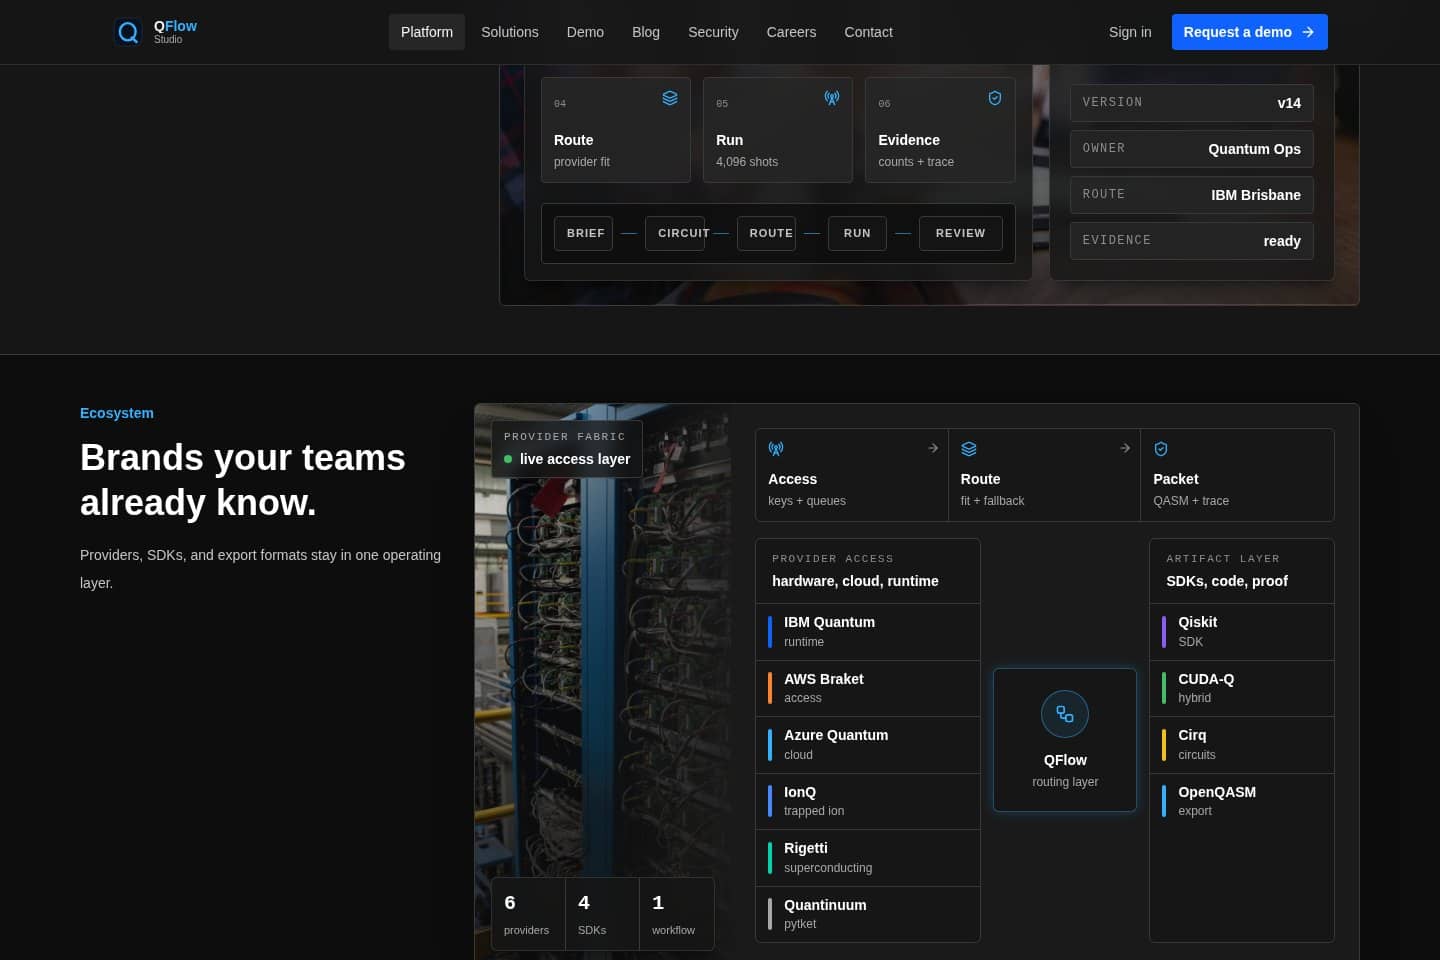Viewport: 1440px width, 960px height.
Task: Click the Ecosystem section label
Action: click(x=117, y=413)
